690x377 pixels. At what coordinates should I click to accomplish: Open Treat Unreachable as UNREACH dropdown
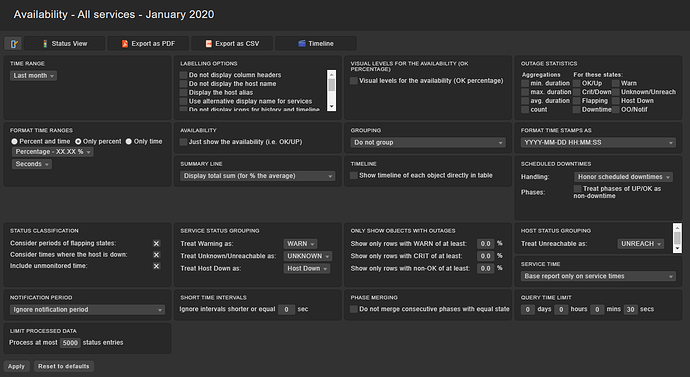pyautogui.click(x=641, y=244)
